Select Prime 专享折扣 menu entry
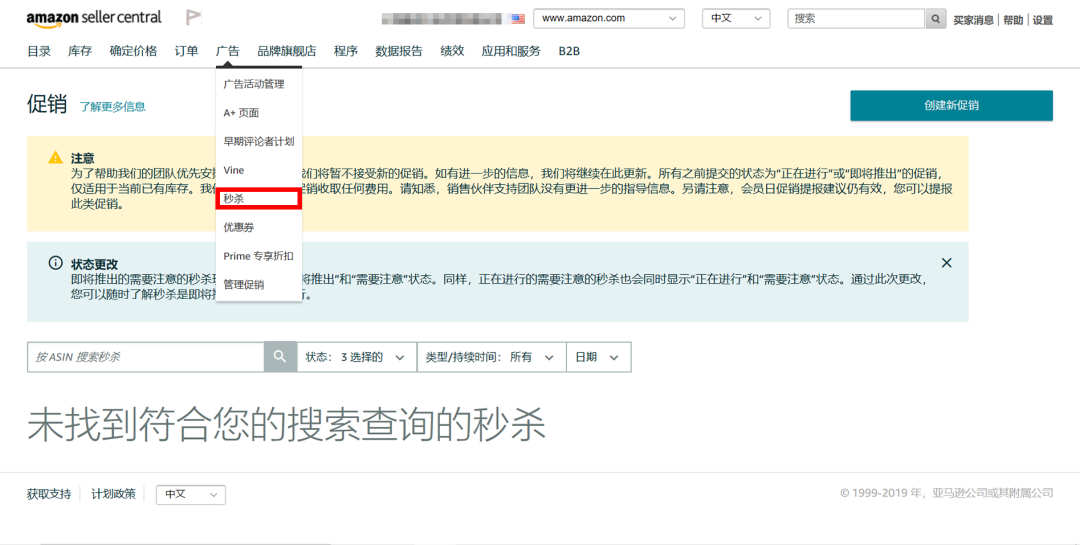Viewport: 1080px width, 545px height. 258,256
